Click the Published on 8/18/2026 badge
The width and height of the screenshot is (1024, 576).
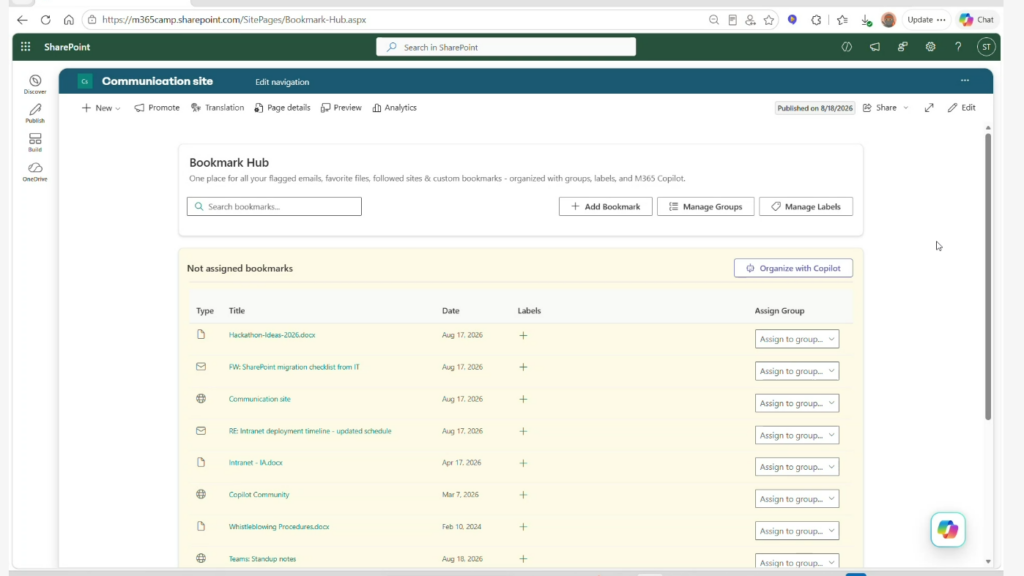[814, 108]
